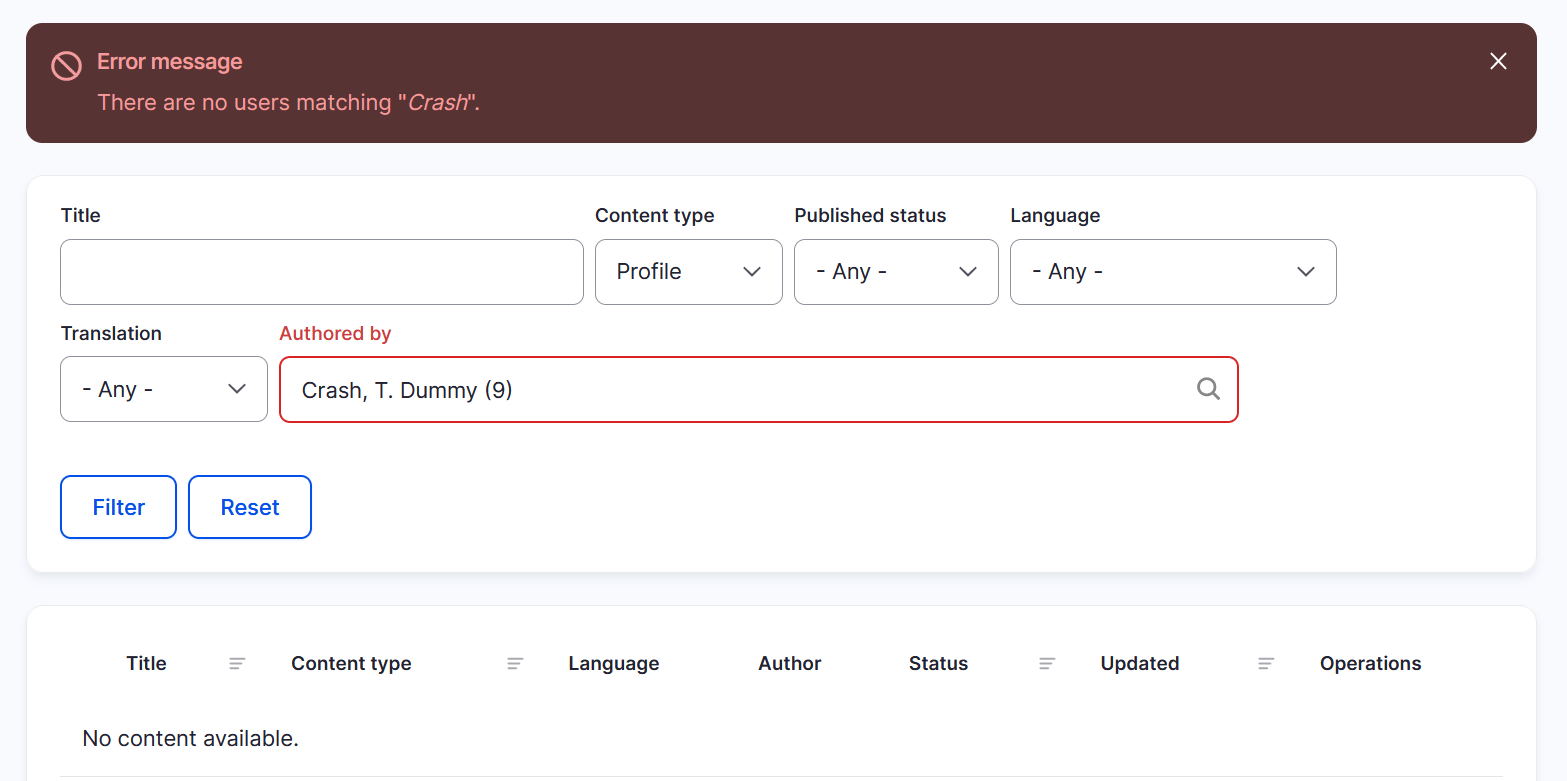Click the chevron on the Language dropdown
The image size is (1567, 781).
point(1305,271)
